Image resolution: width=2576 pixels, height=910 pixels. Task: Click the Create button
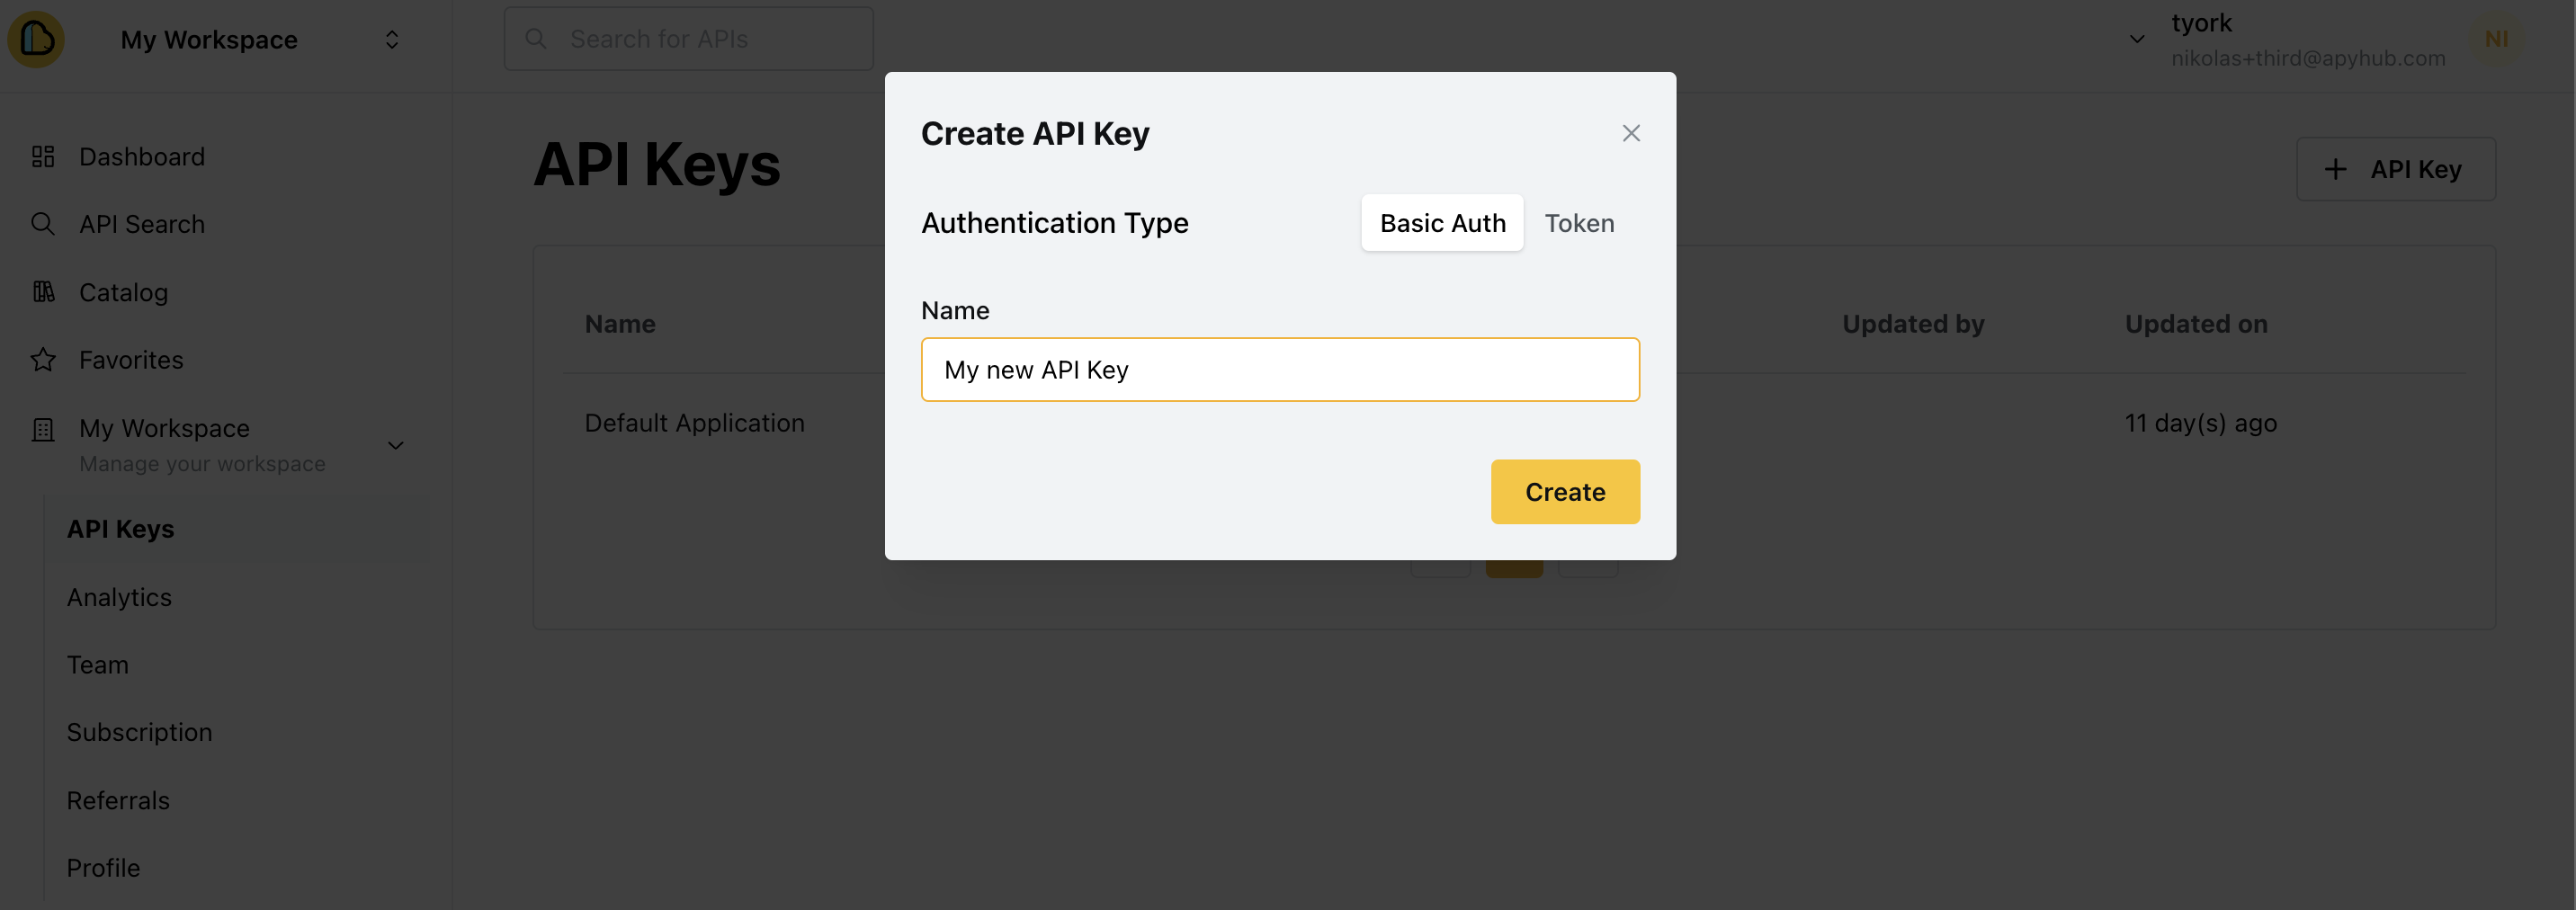[1564, 491]
